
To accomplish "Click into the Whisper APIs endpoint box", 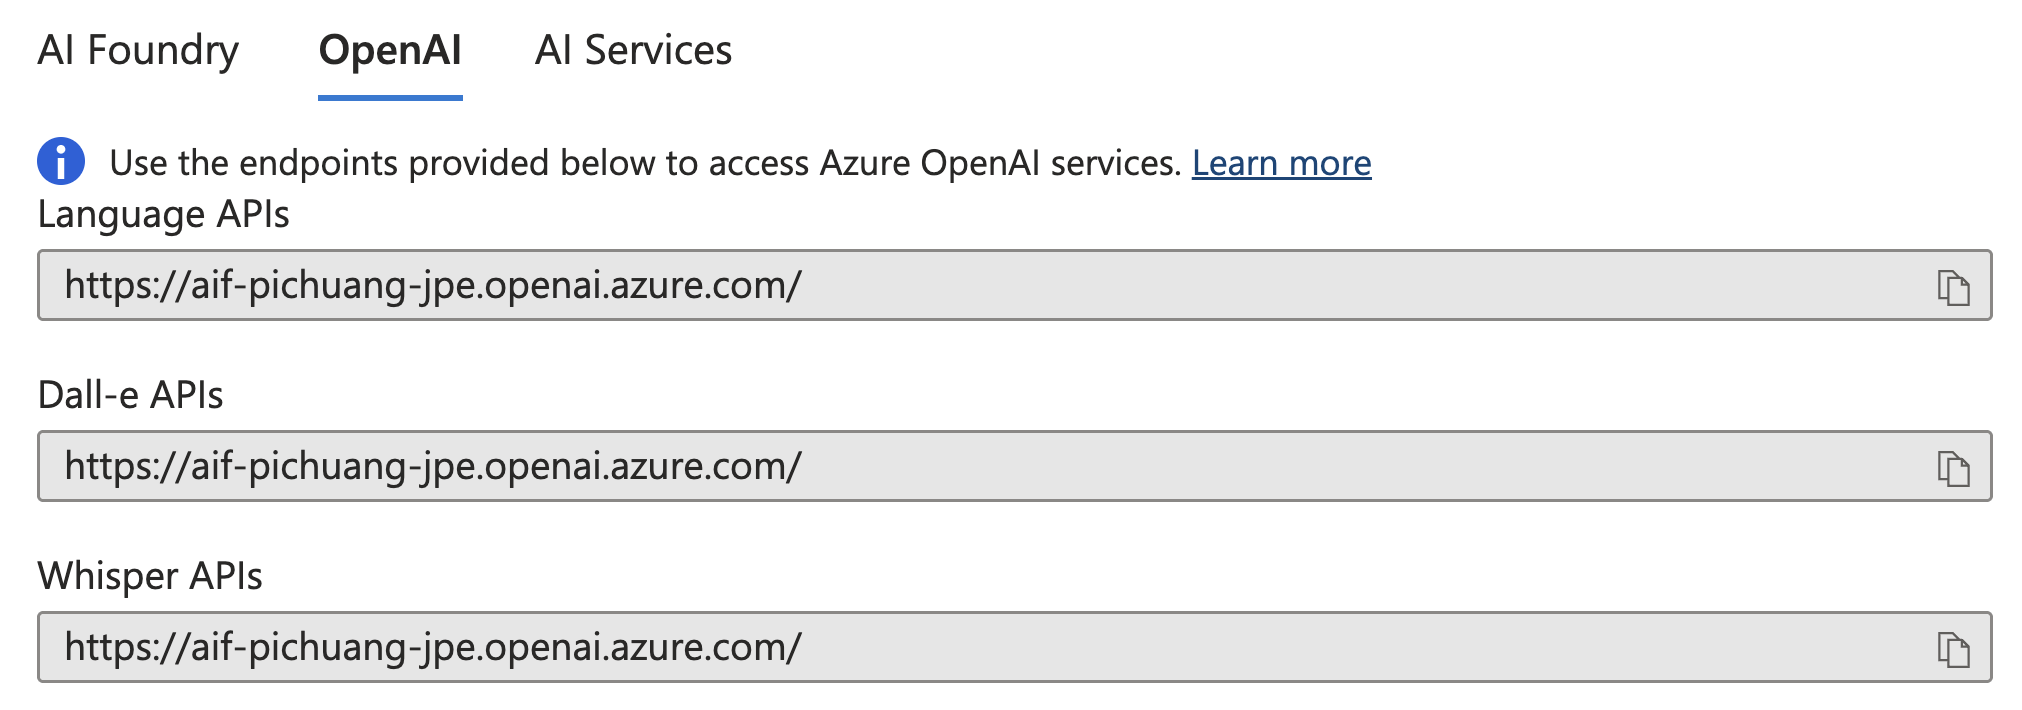I will tap(1300, 648).
